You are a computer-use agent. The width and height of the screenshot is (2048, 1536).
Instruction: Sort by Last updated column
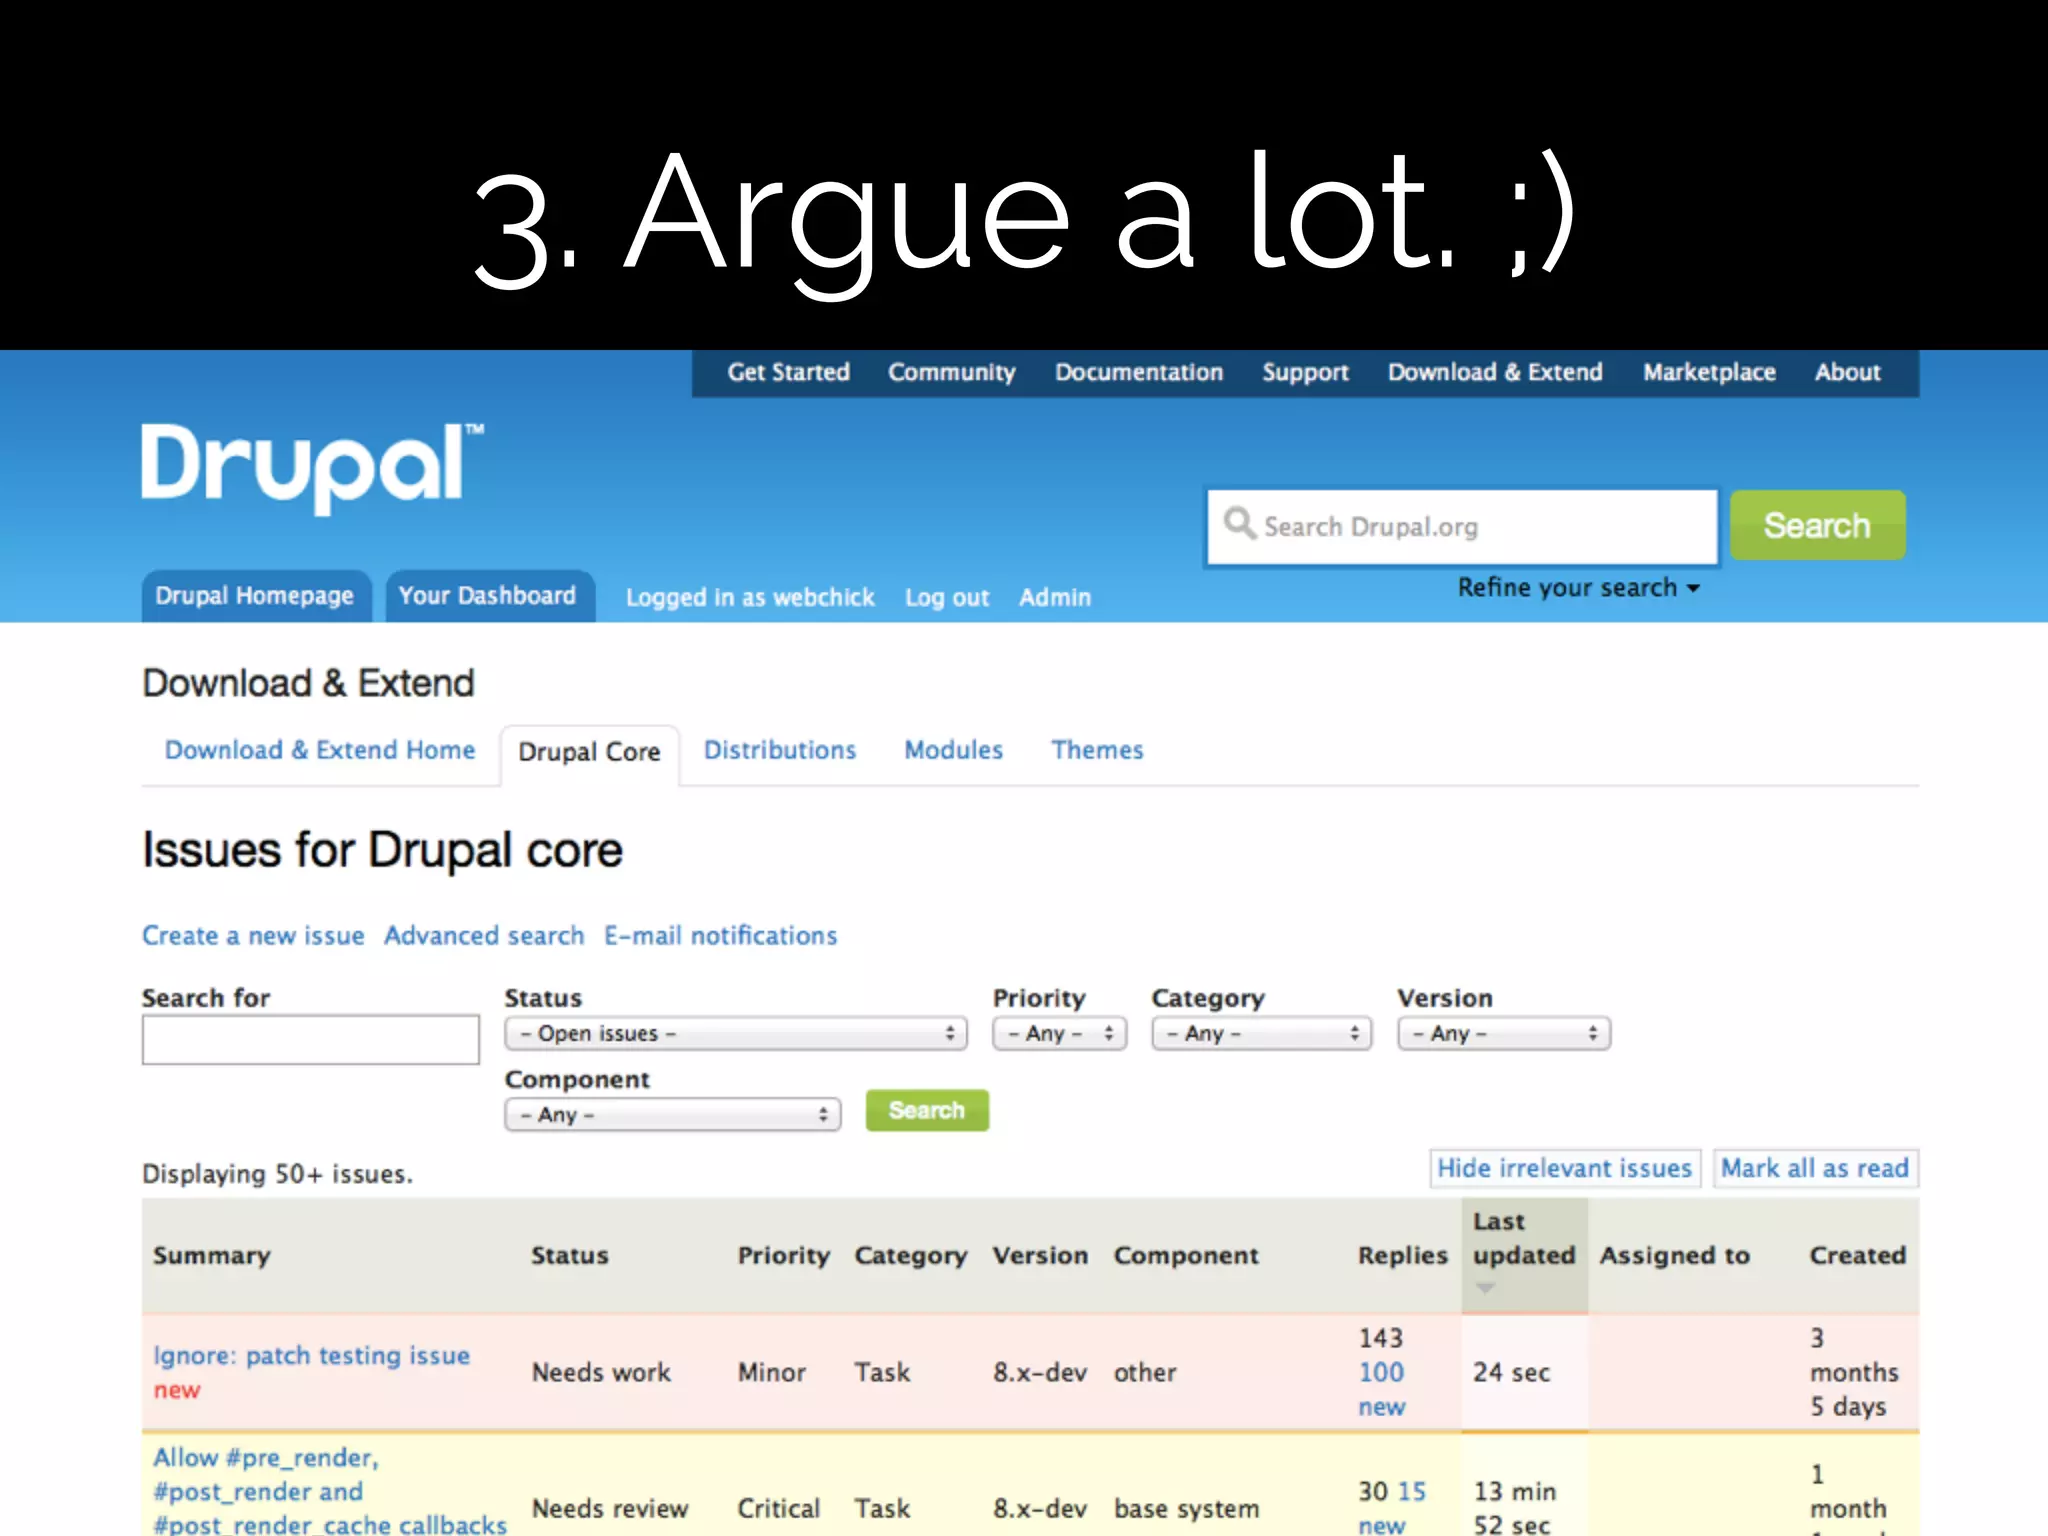(x=1524, y=1239)
